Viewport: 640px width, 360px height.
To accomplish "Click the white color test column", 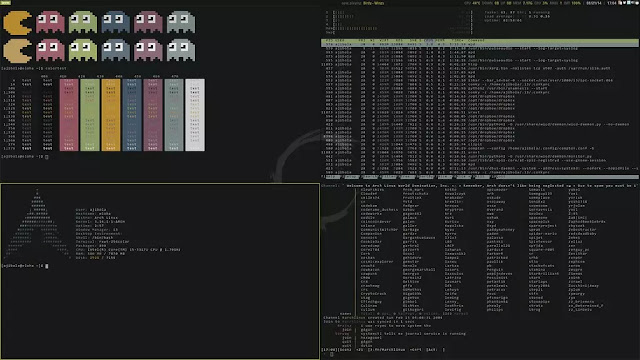I will point(195,115).
